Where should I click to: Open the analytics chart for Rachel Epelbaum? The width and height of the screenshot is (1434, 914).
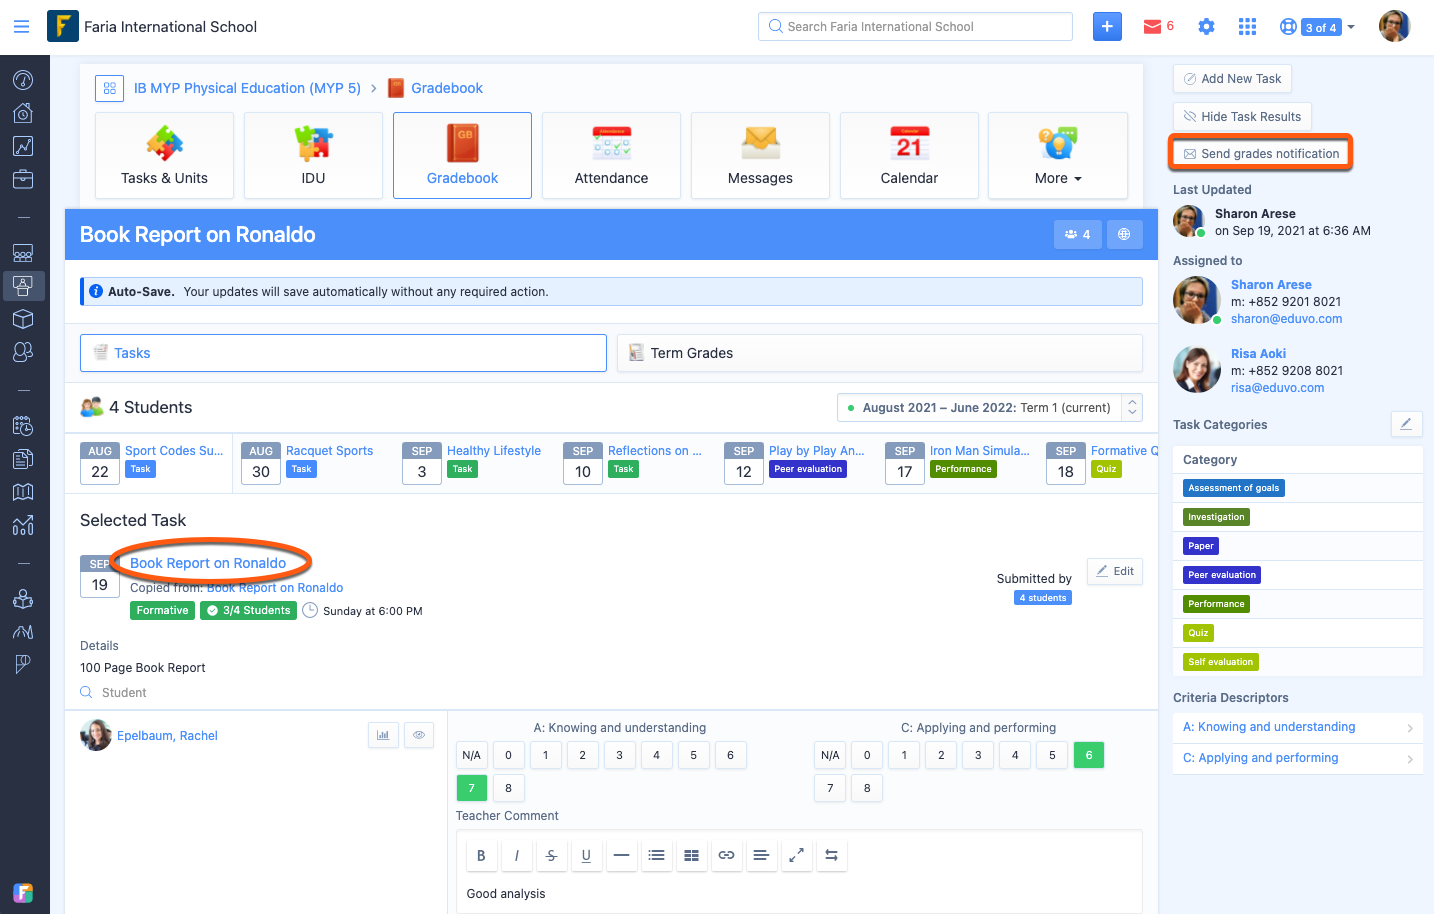pos(383,734)
